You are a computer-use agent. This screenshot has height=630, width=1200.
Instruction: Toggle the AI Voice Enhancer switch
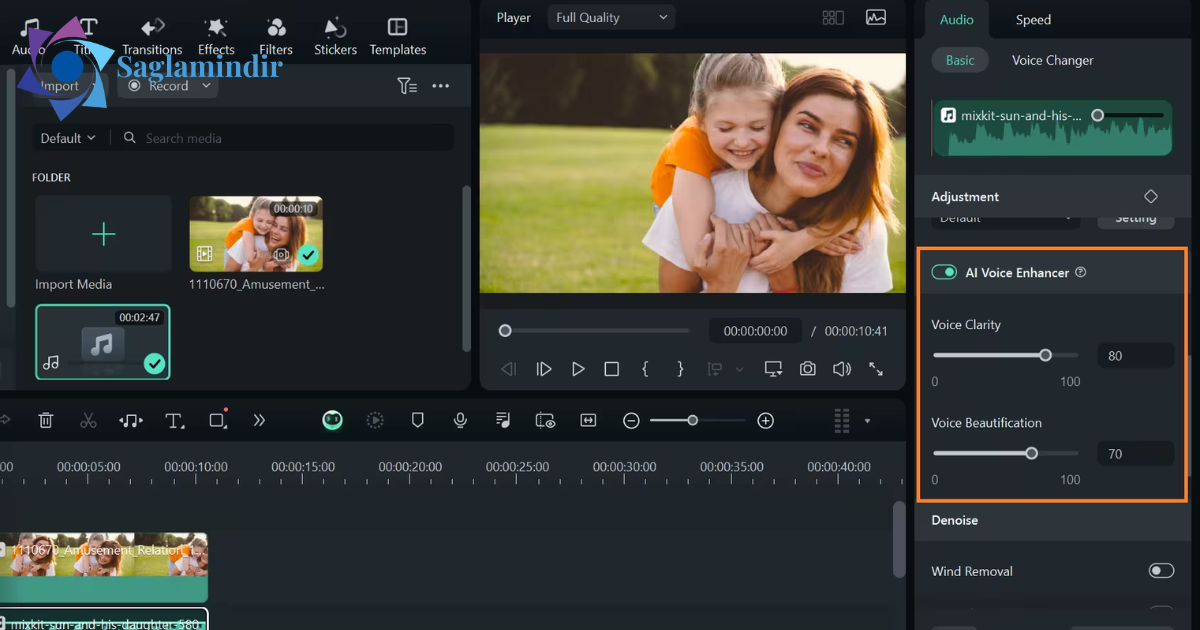pyautogui.click(x=944, y=272)
